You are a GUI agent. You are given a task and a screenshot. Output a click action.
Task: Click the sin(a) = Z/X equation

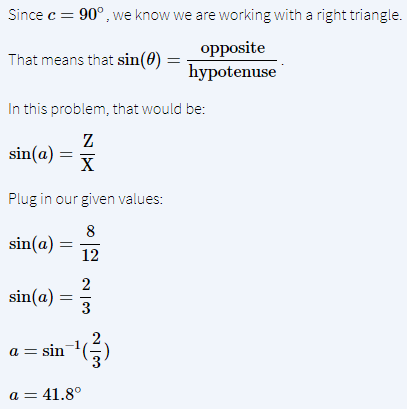[52, 153]
